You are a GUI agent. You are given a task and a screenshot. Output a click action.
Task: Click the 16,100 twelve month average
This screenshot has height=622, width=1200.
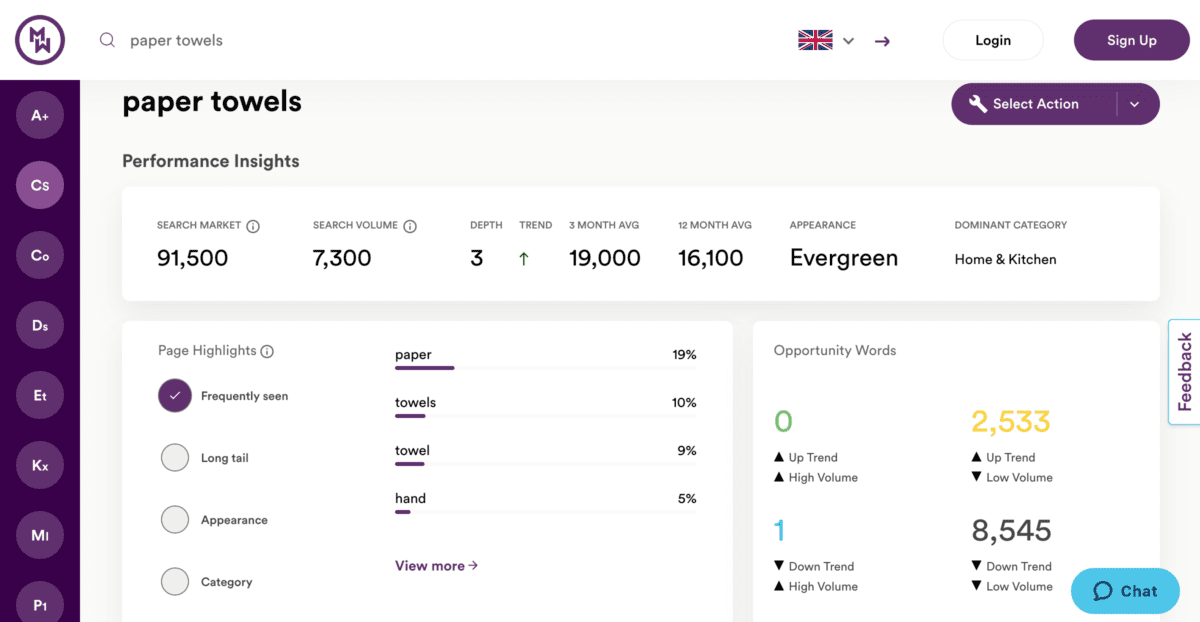[x=711, y=258]
